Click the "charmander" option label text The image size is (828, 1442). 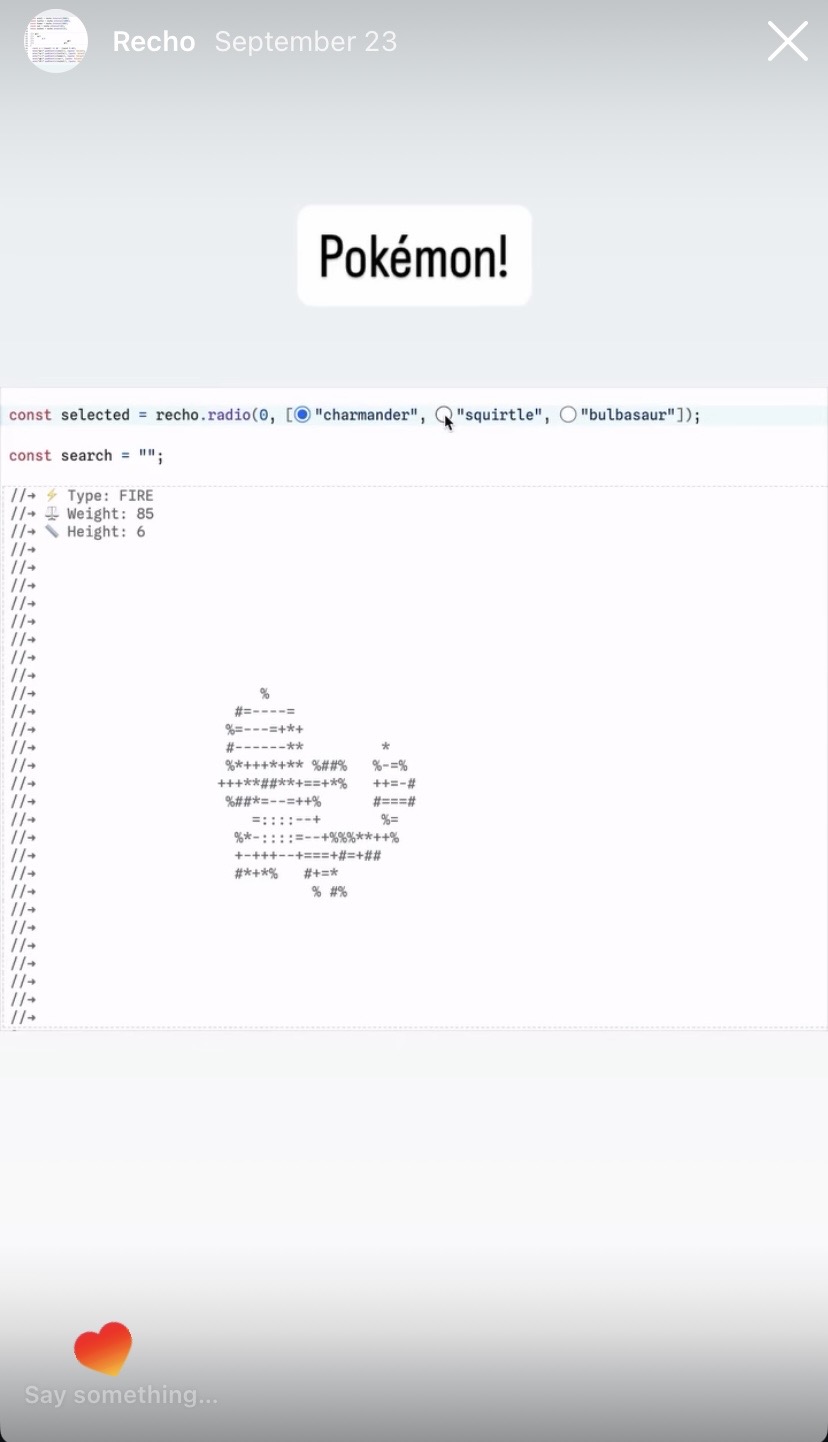365,415
